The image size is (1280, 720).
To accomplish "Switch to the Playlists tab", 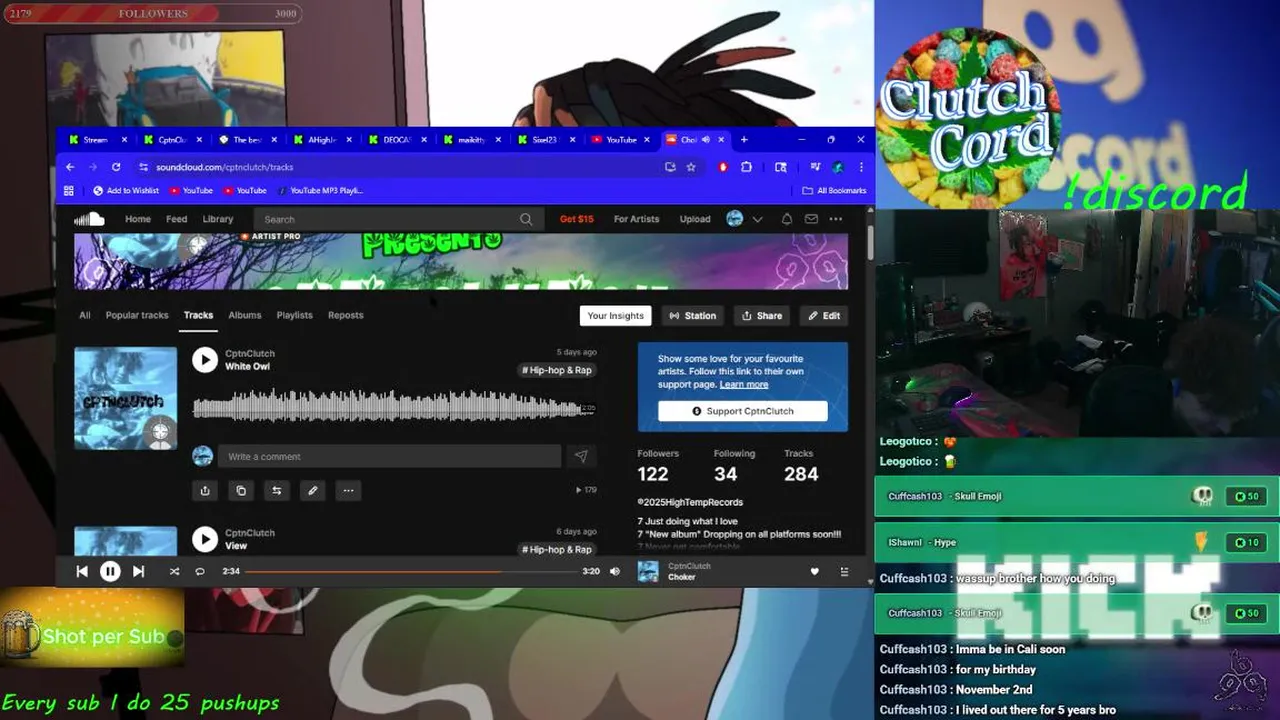I will pyautogui.click(x=294, y=315).
